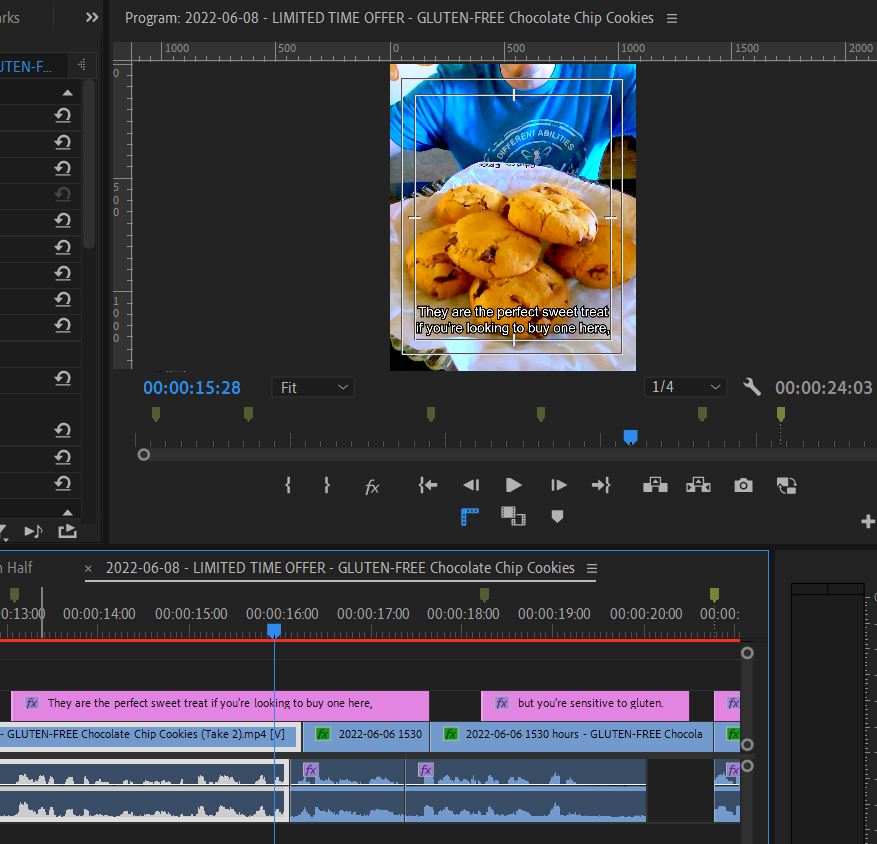Open the Program panel hamburger menu
The image size is (877, 844).
(x=672, y=18)
